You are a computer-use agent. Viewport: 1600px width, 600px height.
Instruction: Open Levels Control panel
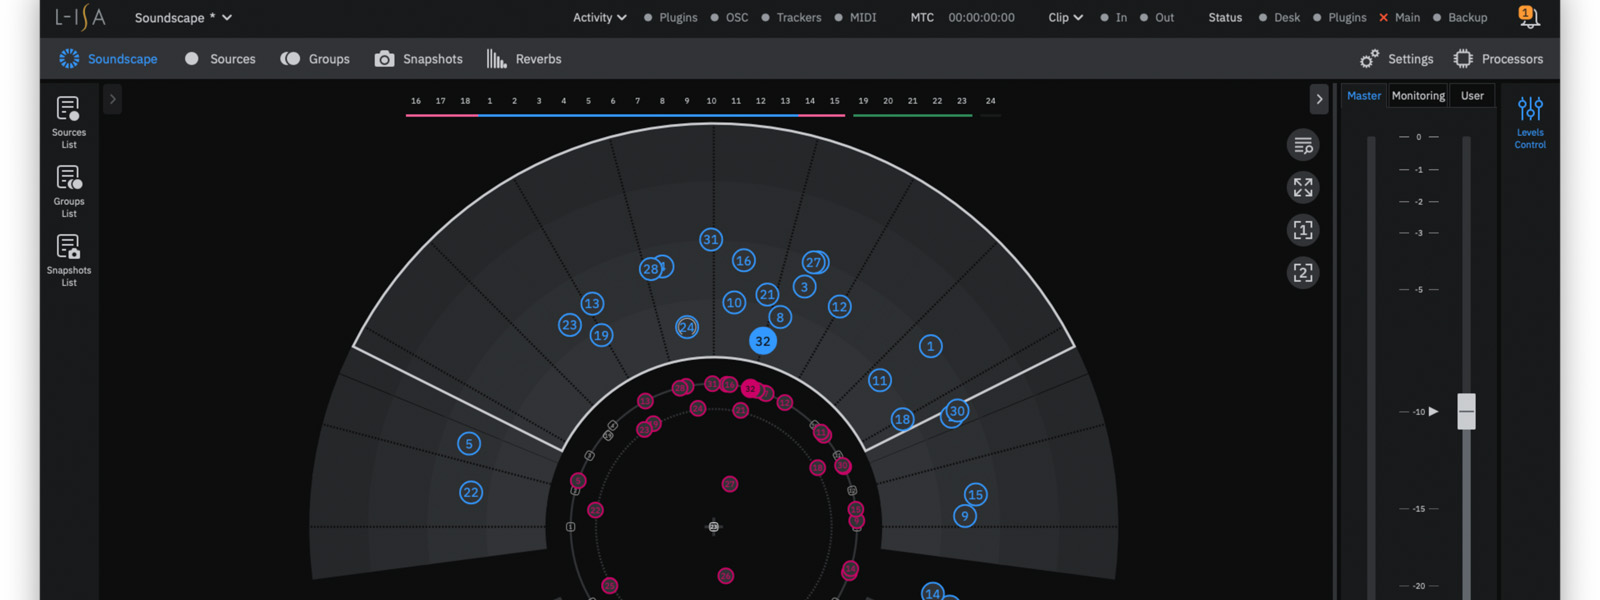click(x=1529, y=122)
